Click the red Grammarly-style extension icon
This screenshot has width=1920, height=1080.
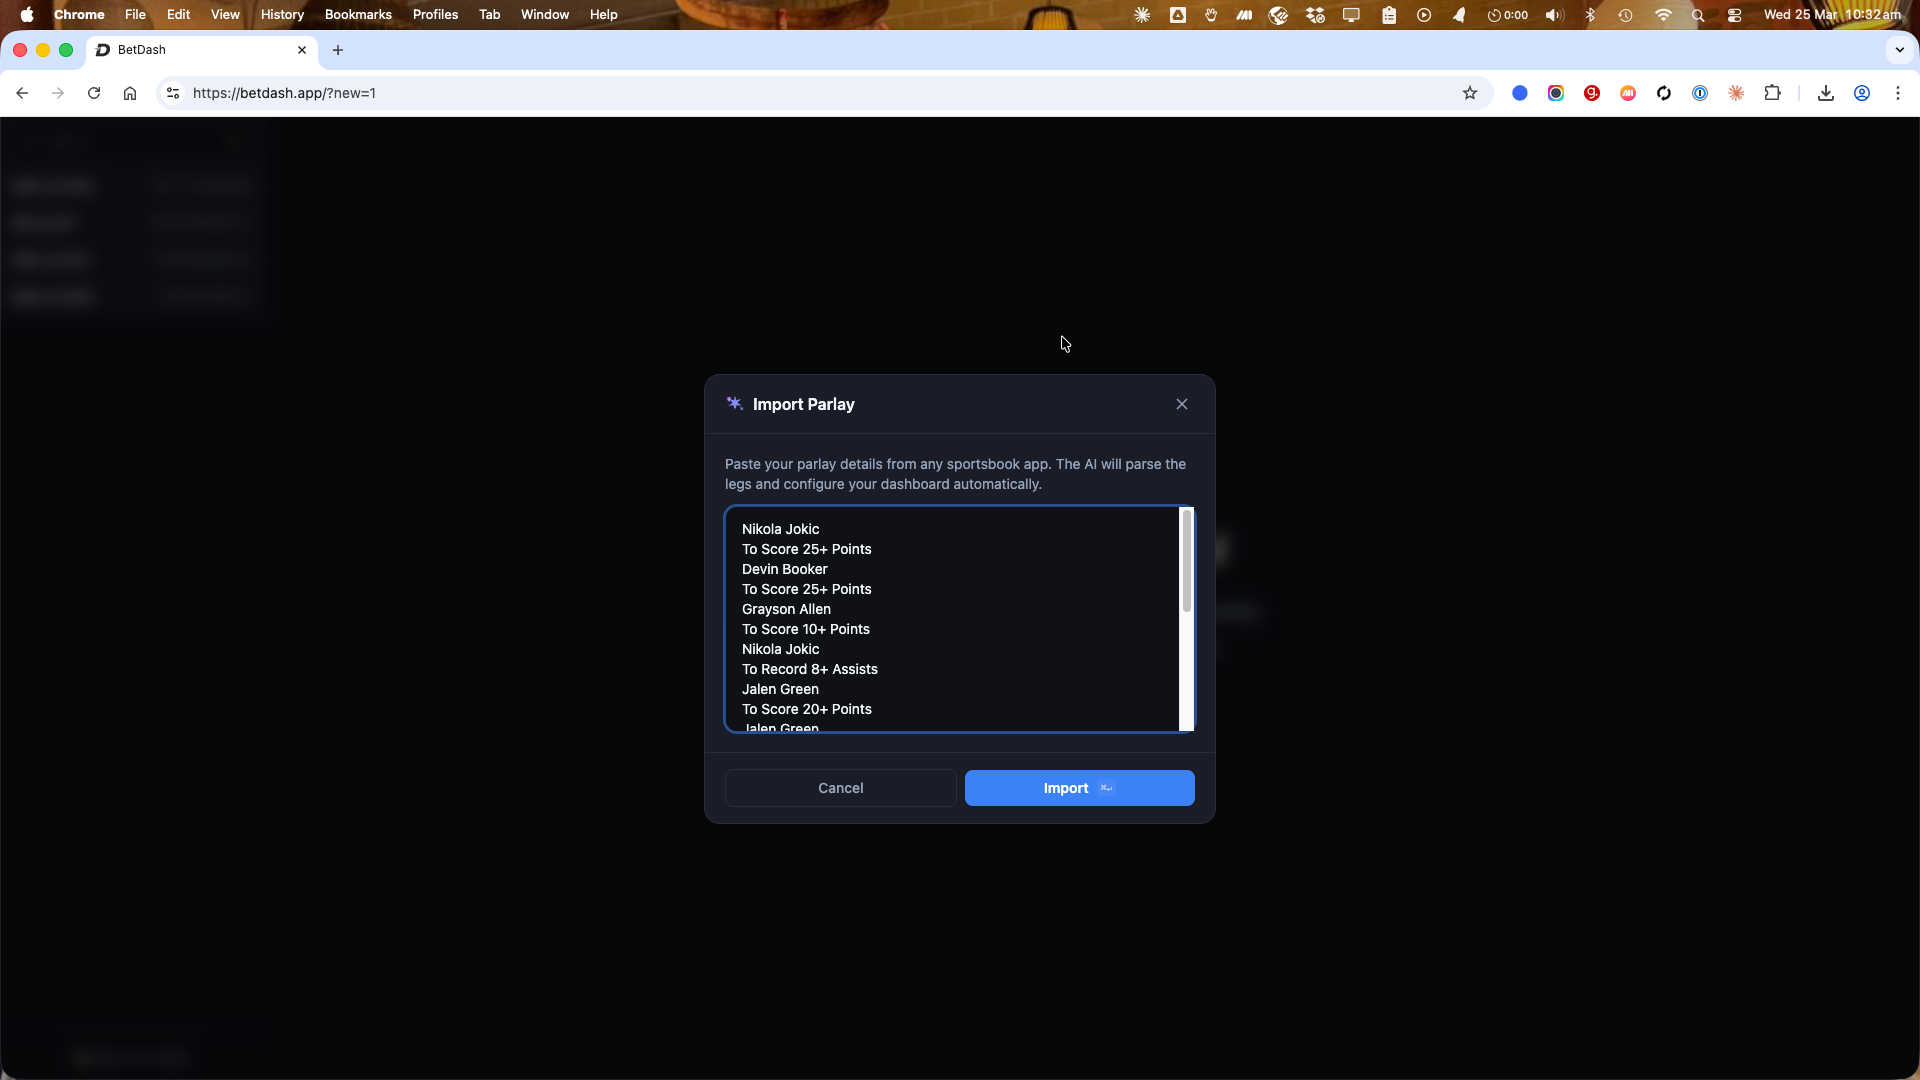(x=1592, y=93)
